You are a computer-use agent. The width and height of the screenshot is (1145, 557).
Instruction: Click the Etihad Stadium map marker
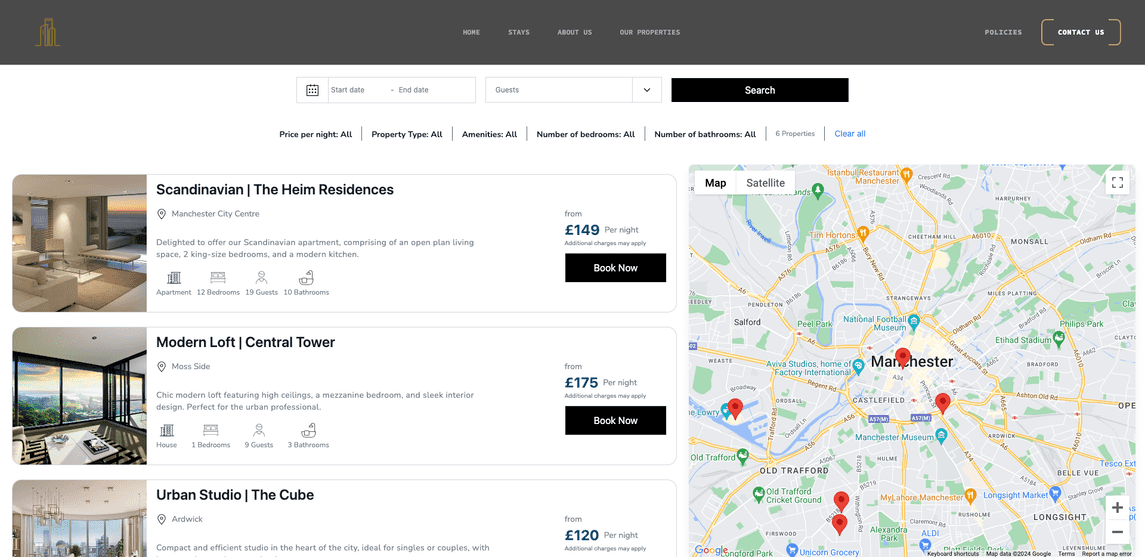[x=1059, y=337]
